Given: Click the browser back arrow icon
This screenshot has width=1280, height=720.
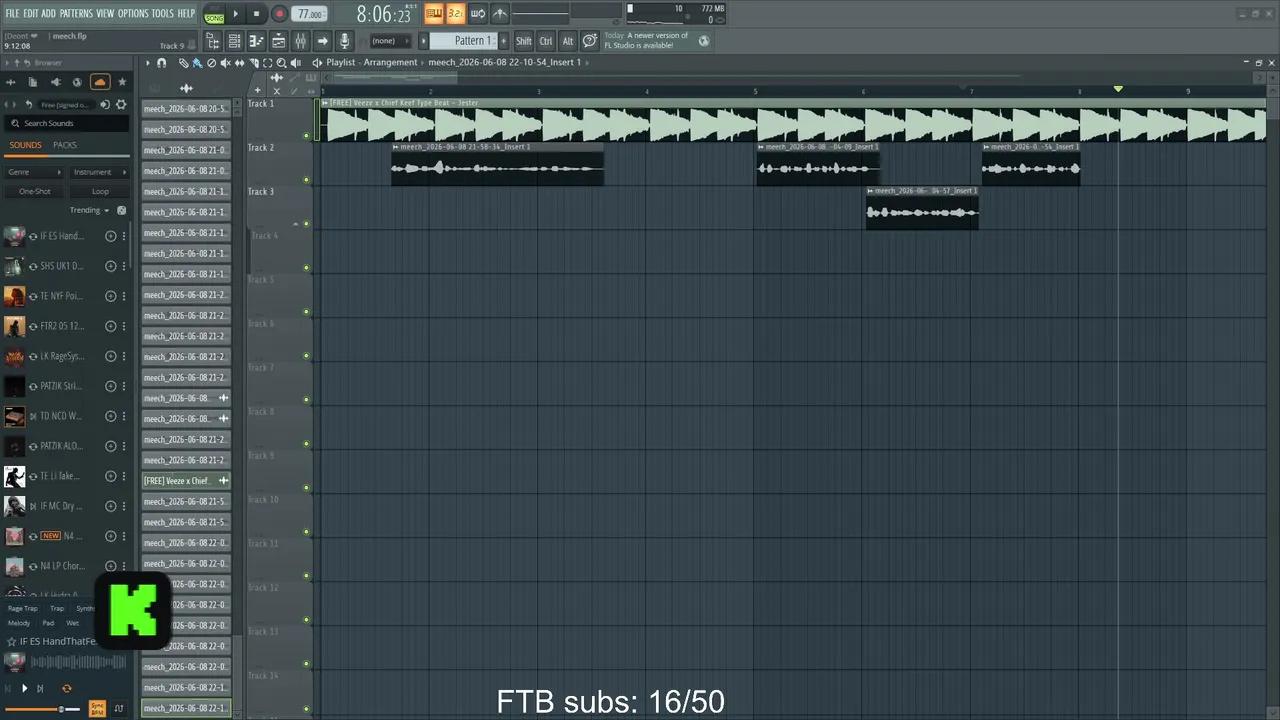Looking at the screenshot, I should point(28,104).
